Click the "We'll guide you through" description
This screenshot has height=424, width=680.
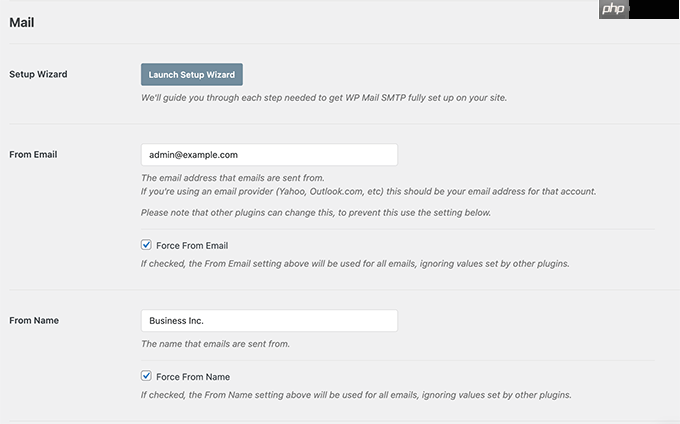[x=324, y=98]
